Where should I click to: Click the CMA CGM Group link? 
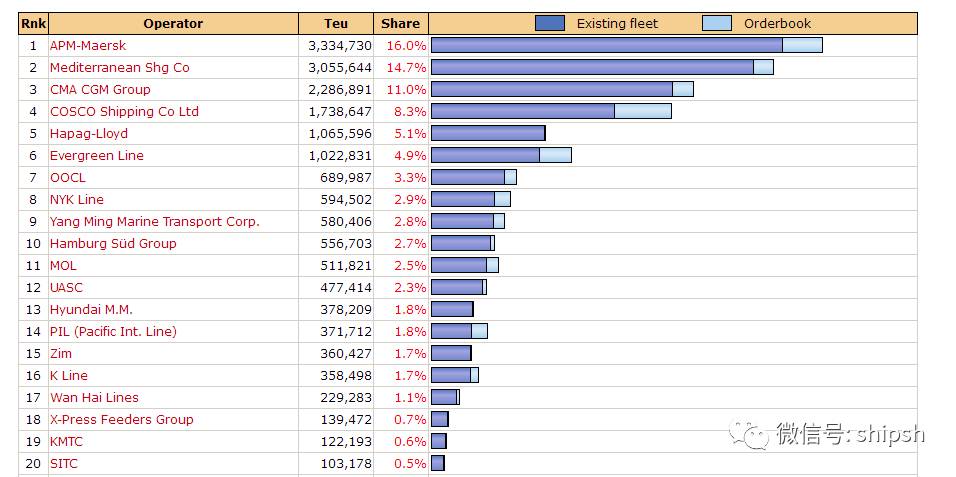point(100,90)
